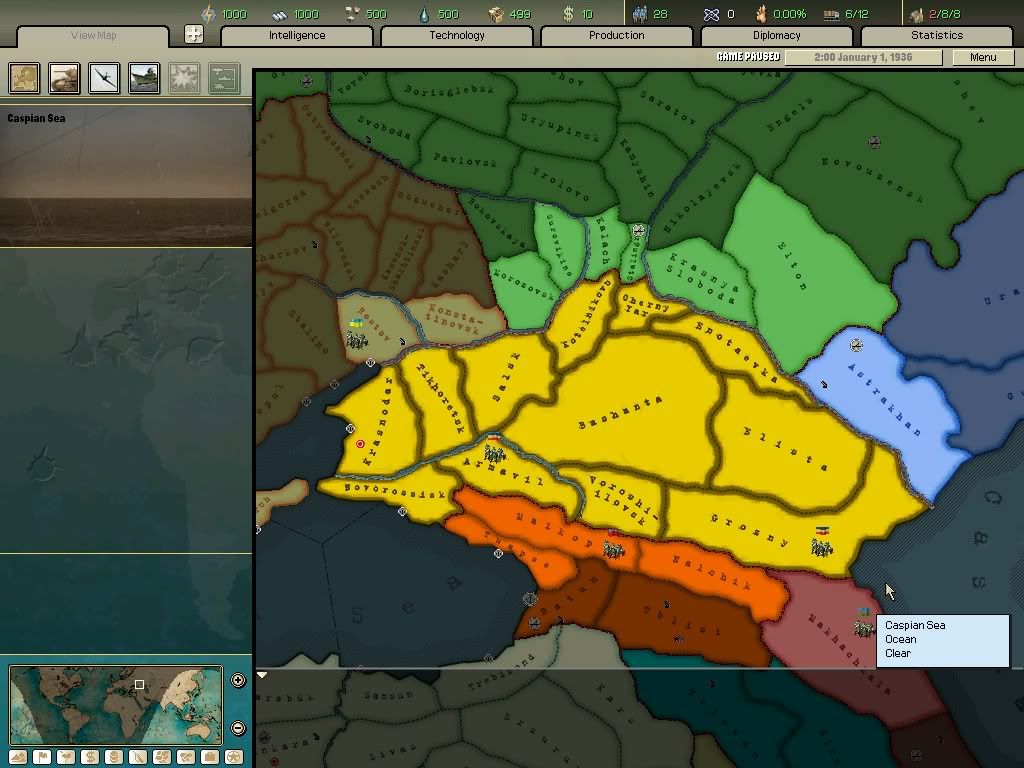Open the Production tab
Viewport: 1024px width, 768px height.
point(616,36)
